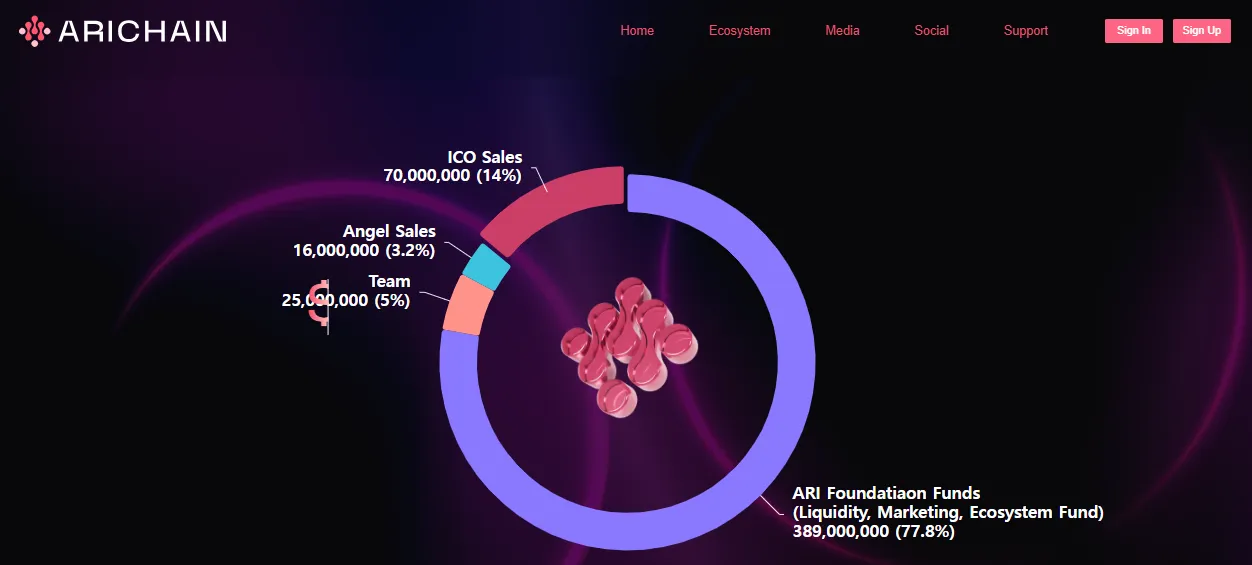Open the Ecosystem menu item
This screenshot has height=565, width=1252.
pos(740,31)
